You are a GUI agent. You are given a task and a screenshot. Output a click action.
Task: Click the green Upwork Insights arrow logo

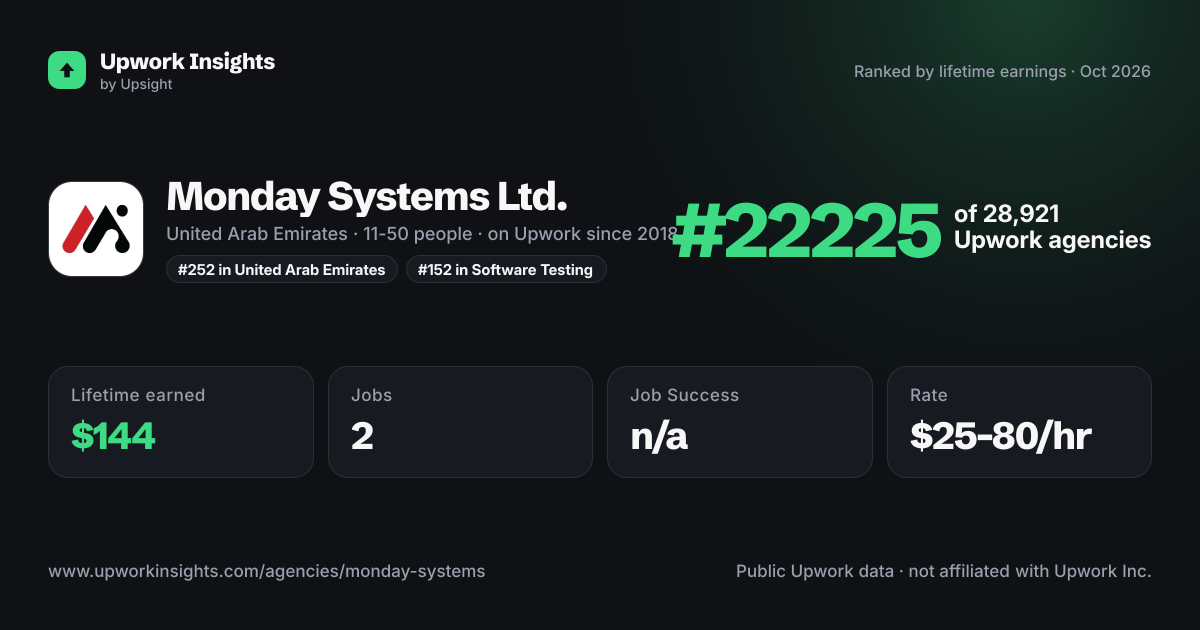tap(67, 70)
